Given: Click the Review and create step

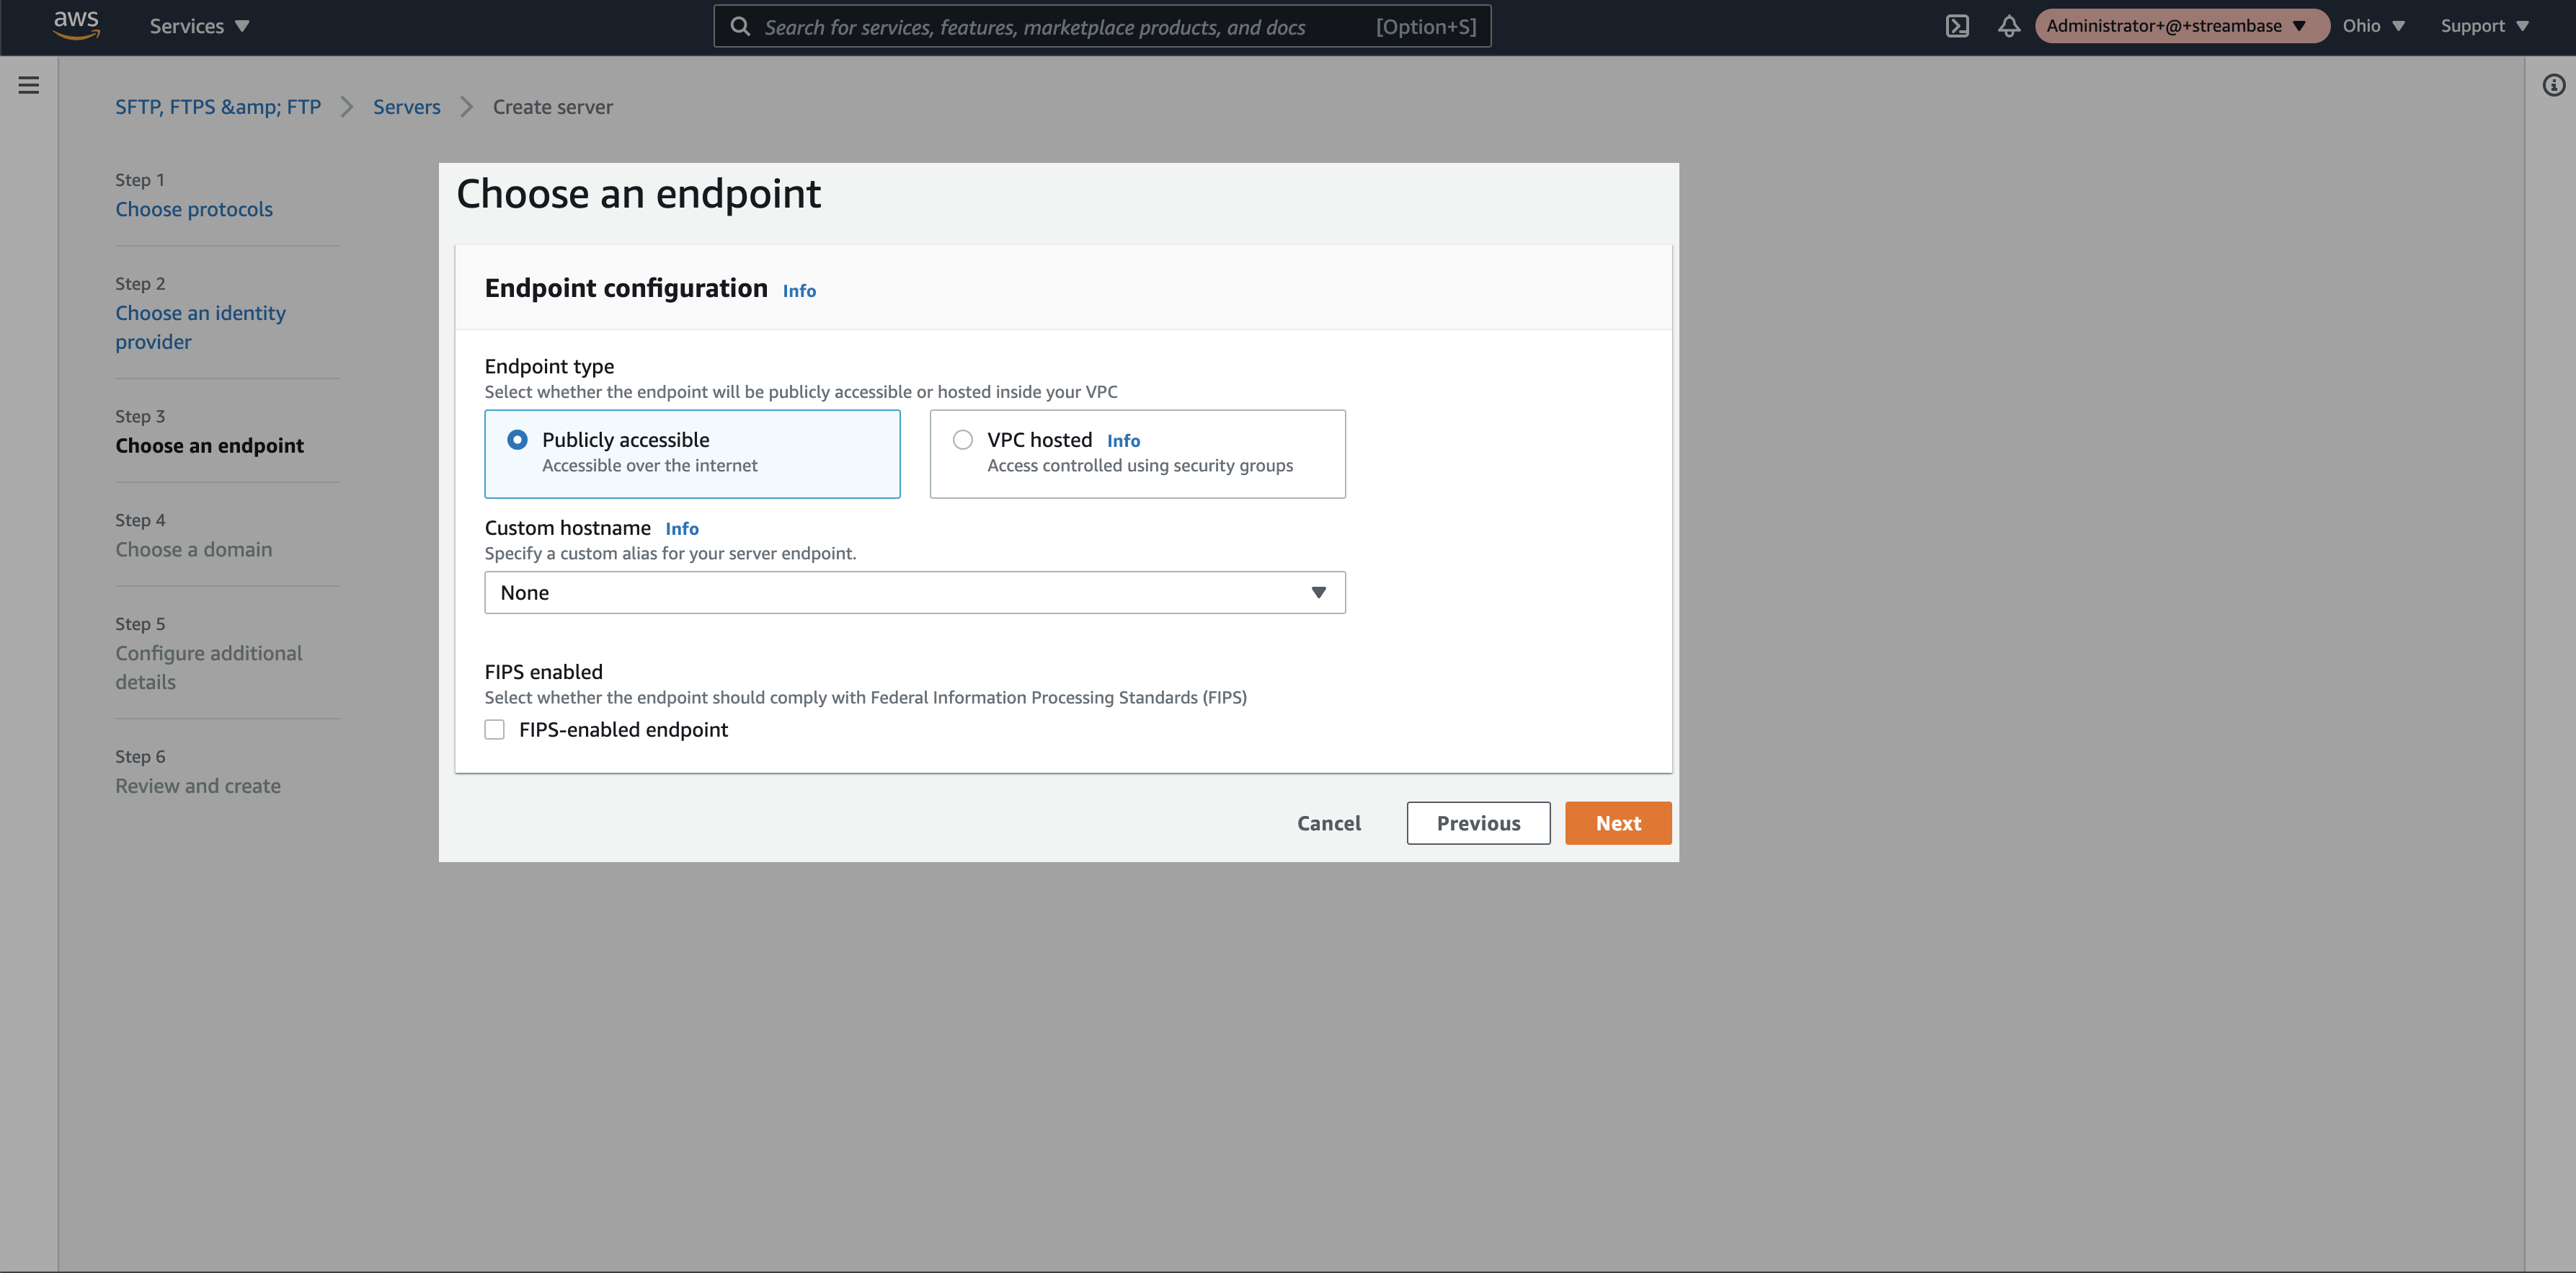Looking at the screenshot, I should click(x=198, y=786).
